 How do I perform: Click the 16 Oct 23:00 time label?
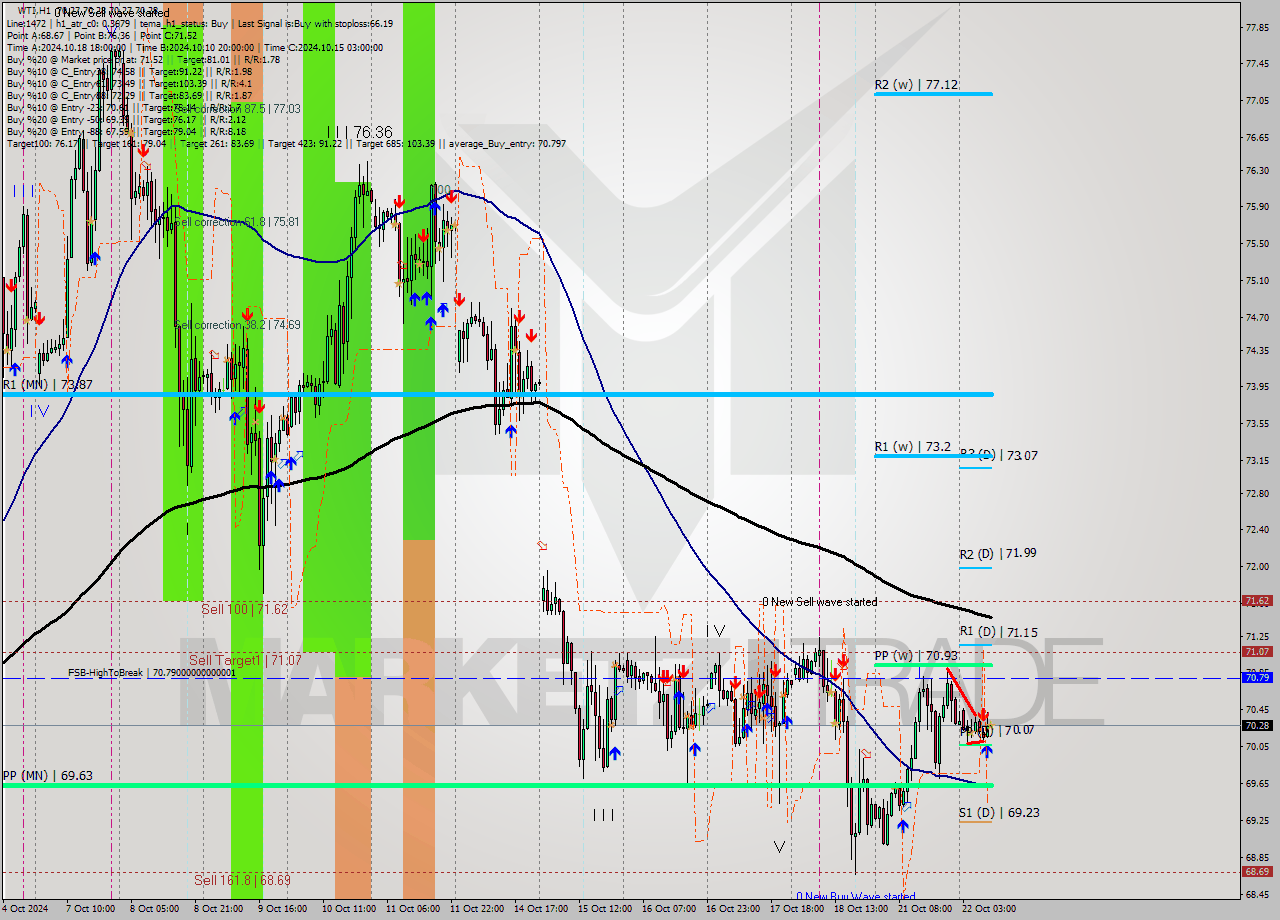734,909
